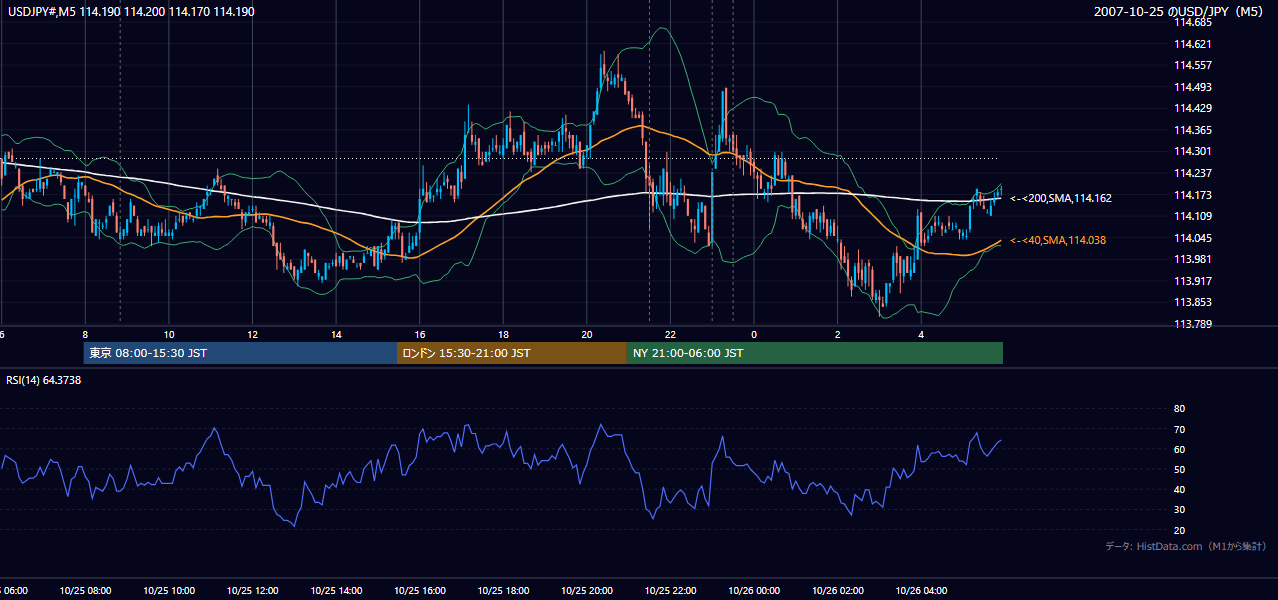
Task: Click hour mark 2 under the price chart
Action: (837, 334)
